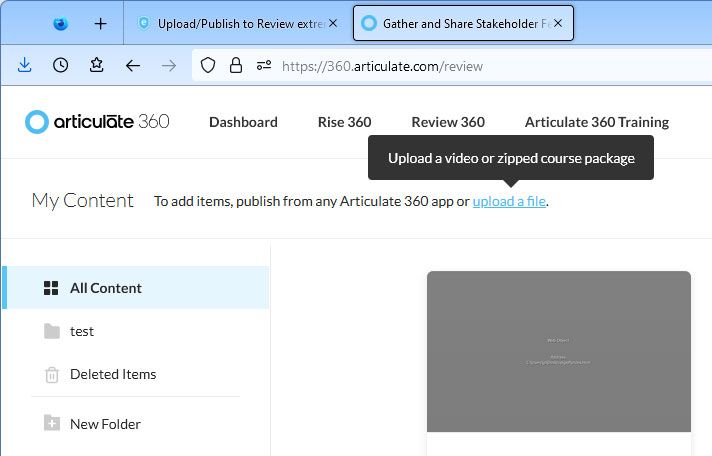Screen dimensions: 712x456
Task: Close the Gather and Share Stakeholder tab
Action: (558, 23)
